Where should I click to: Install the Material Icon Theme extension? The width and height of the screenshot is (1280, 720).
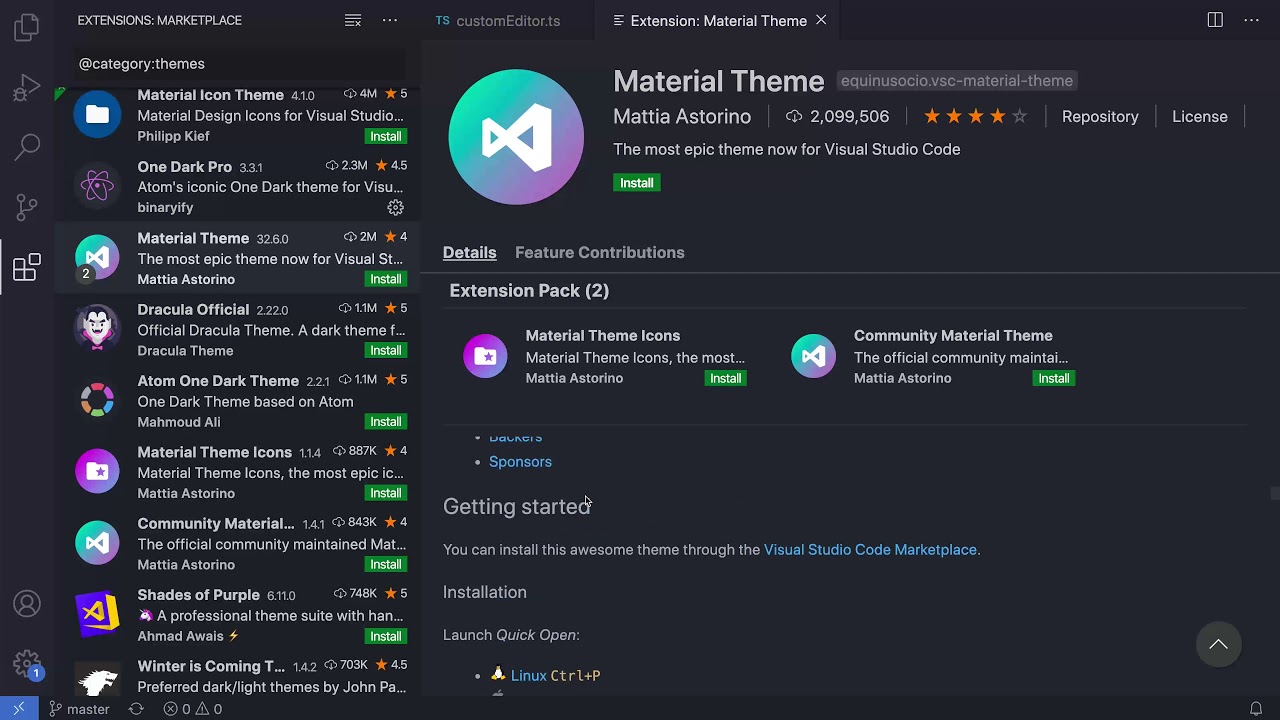pyautogui.click(x=385, y=136)
